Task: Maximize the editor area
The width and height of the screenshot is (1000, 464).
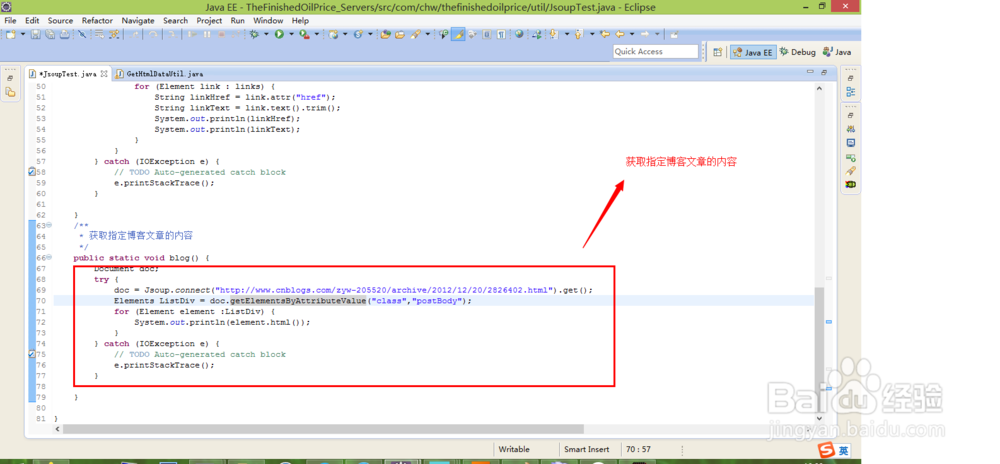Action: [824, 73]
